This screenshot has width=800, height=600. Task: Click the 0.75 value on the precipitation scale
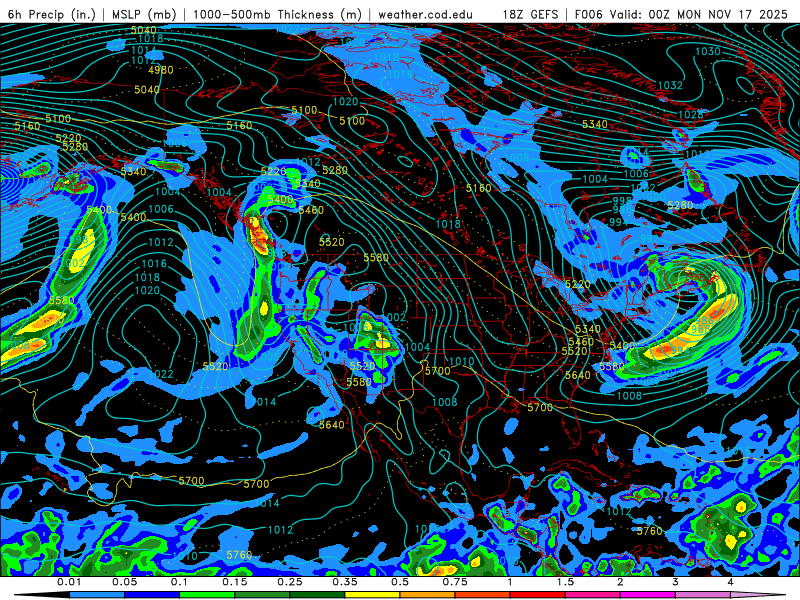coord(455,582)
